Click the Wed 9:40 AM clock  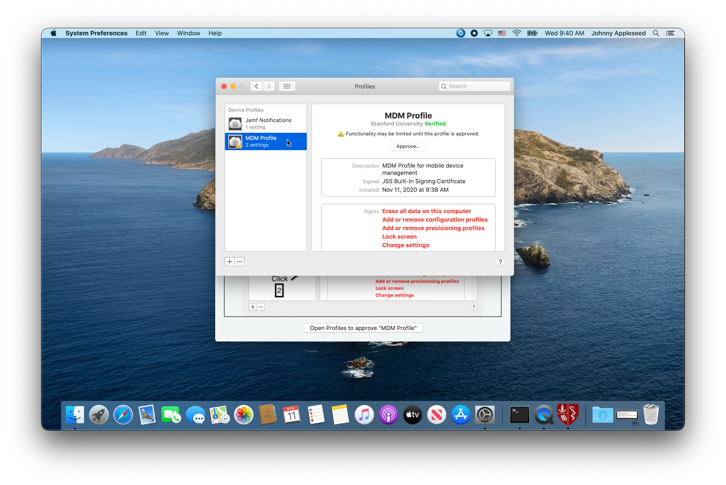(564, 33)
